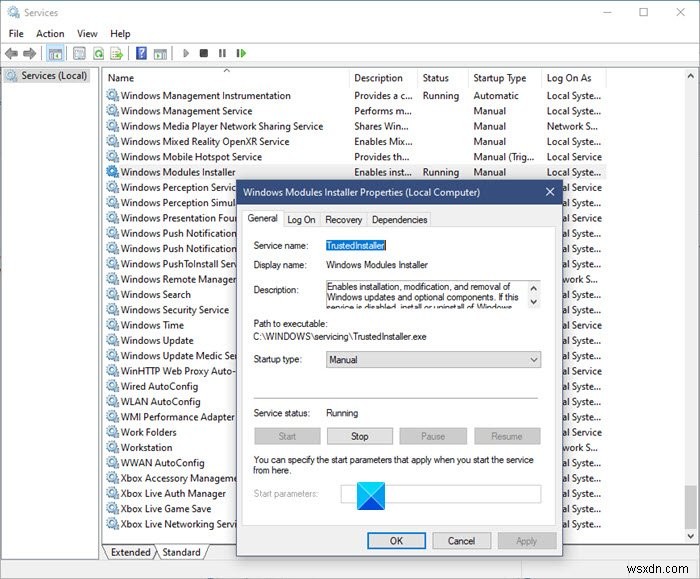The height and width of the screenshot is (579, 700).
Task: Switch to the Recovery tab
Action: point(343,220)
